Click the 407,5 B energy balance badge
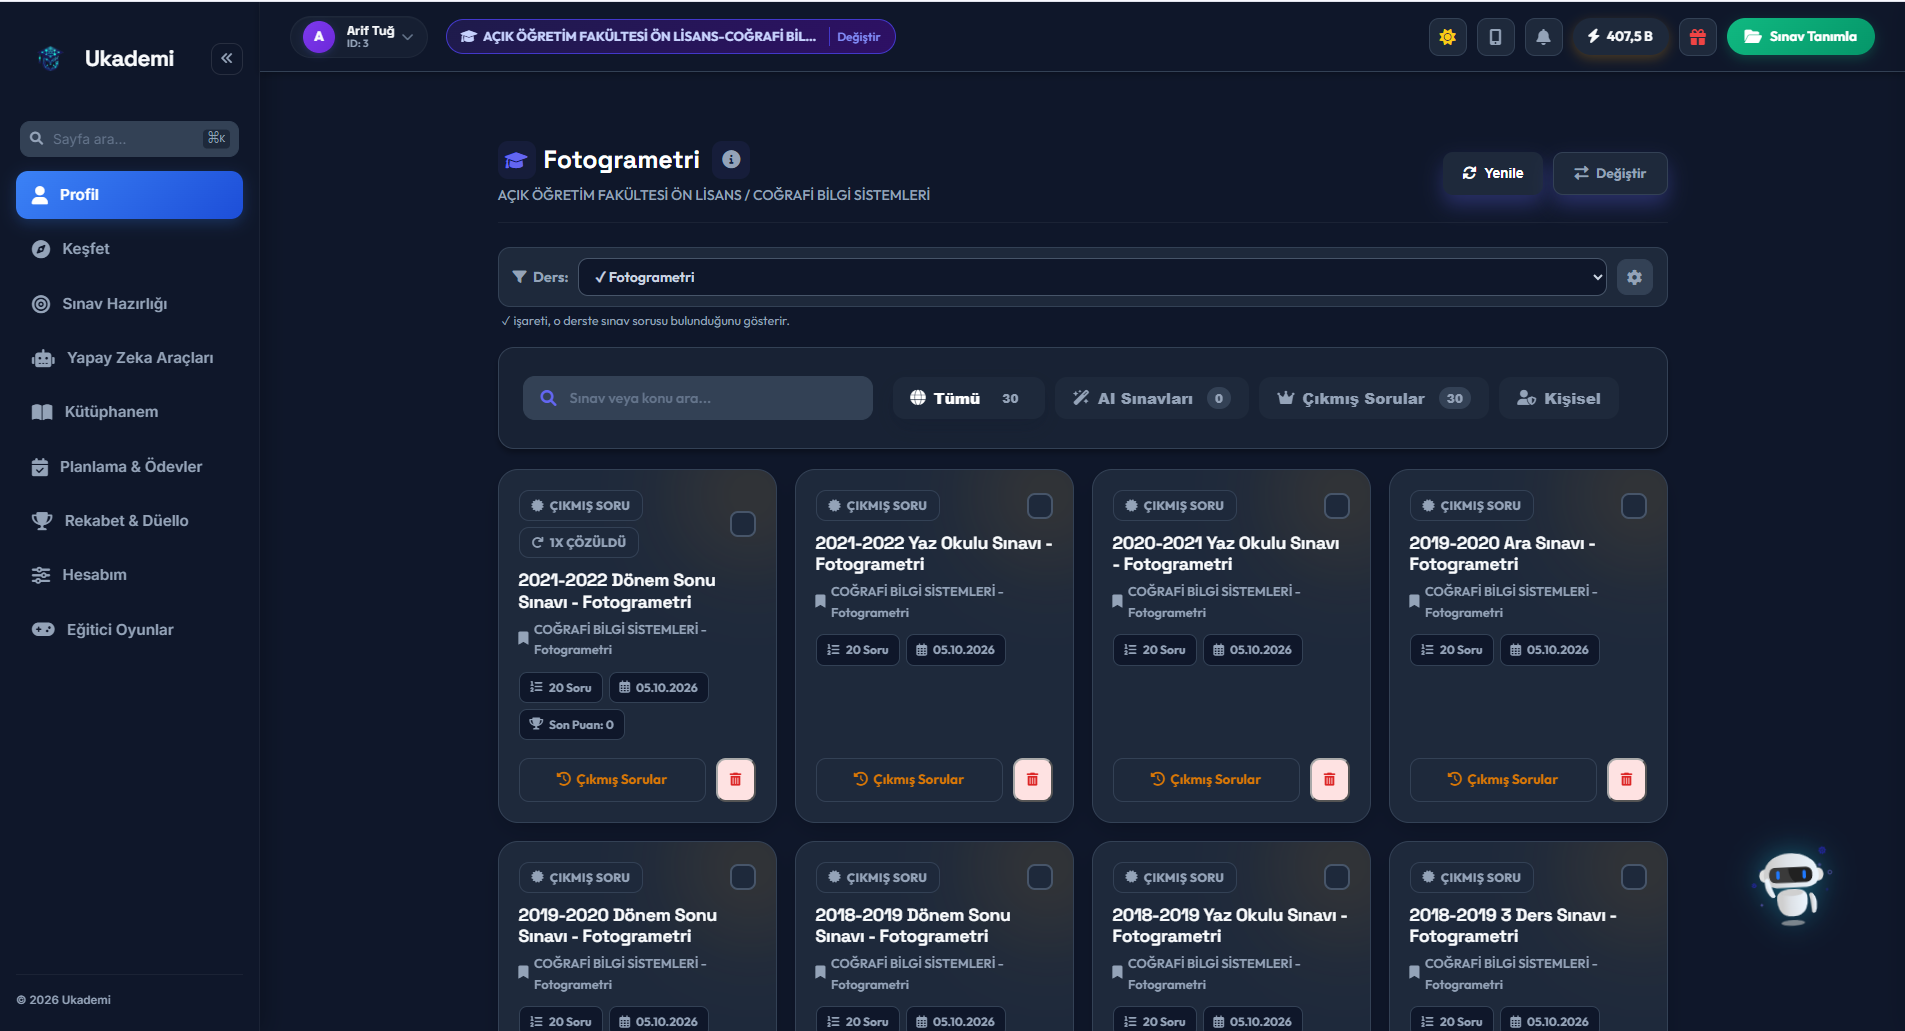This screenshot has width=1905, height=1031. coord(1620,37)
